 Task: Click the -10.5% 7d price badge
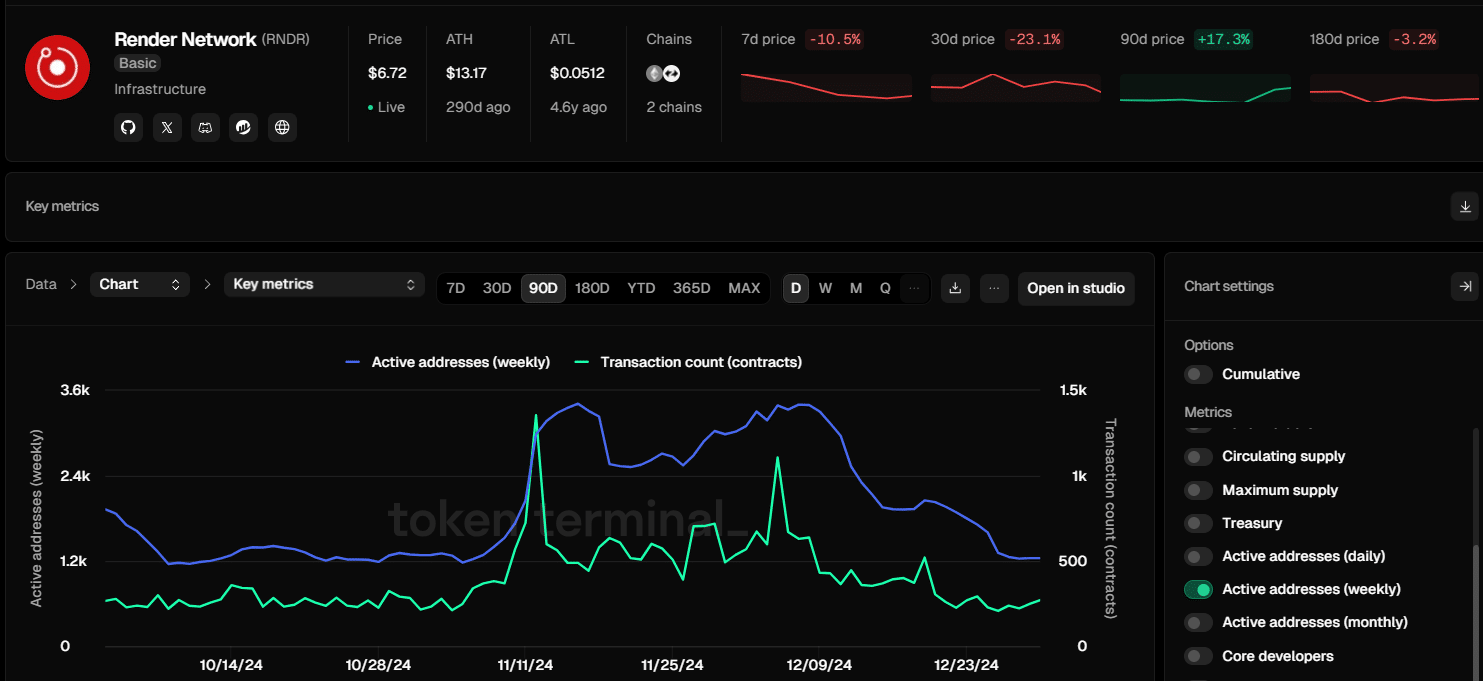click(834, 39)
